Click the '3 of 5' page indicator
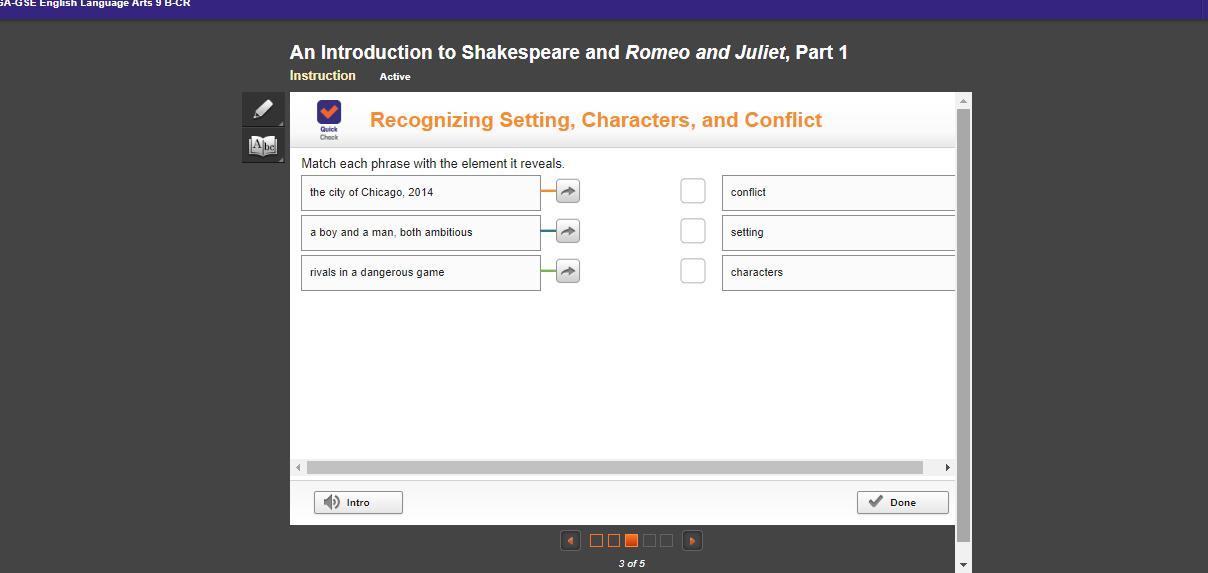 (631, 564)
